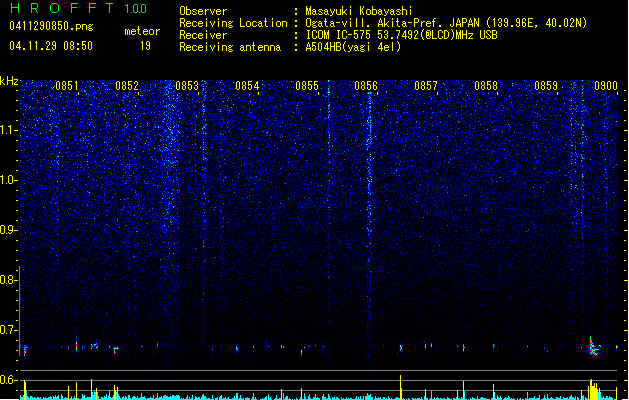Click the 0857 time marker
Screen dimensions: 629x400
426,86
